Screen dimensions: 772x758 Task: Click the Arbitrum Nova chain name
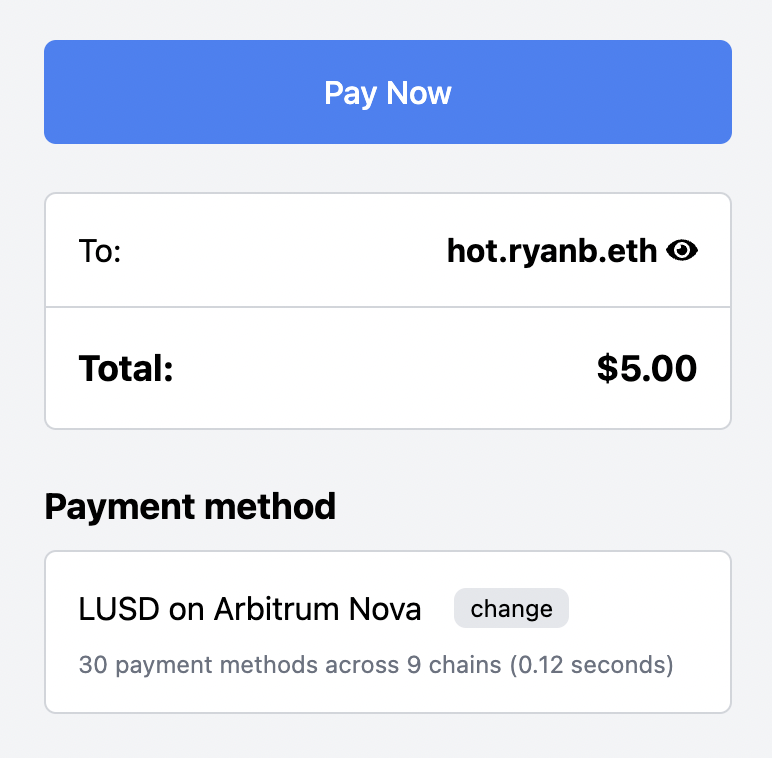pos(318,609)
